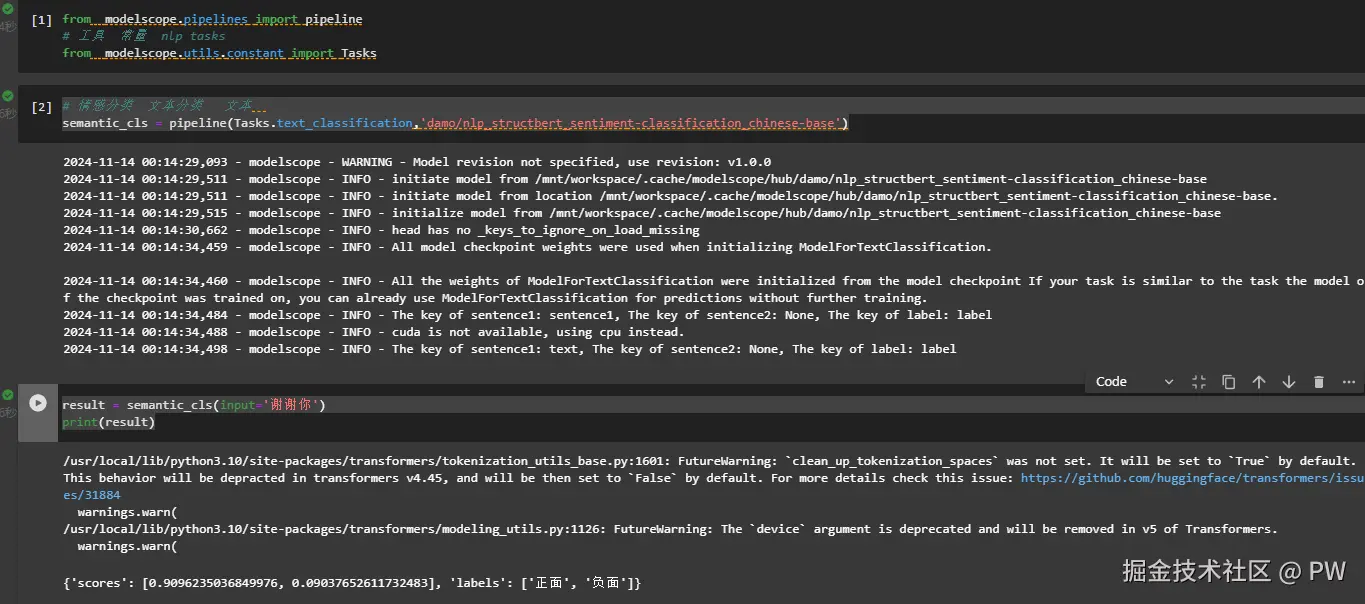Open the Code cell type dropdown
The image size is (1365, 604).
1135,382
